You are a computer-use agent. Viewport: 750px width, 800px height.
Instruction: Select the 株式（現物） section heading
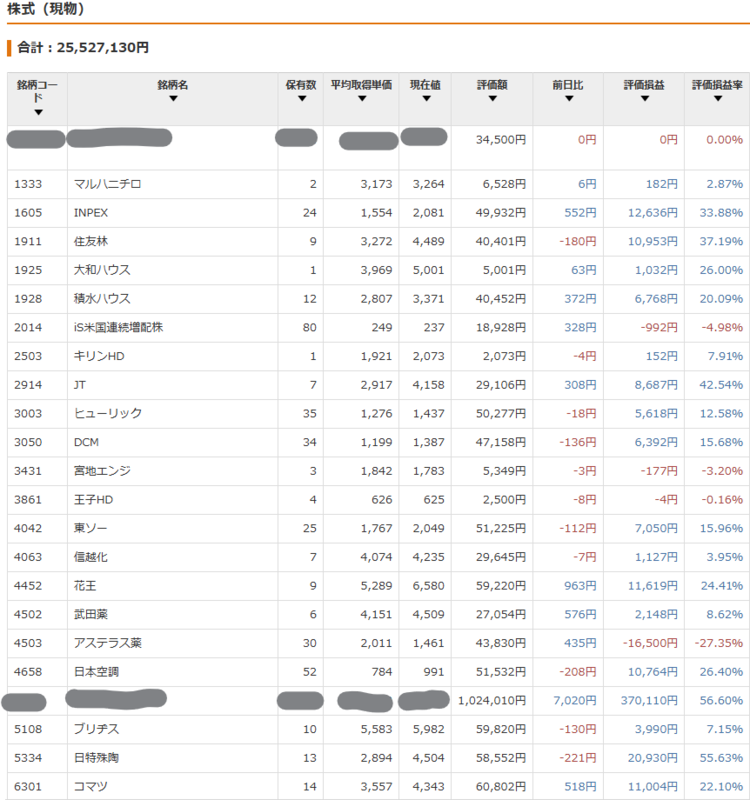click(x=46, y=9)
